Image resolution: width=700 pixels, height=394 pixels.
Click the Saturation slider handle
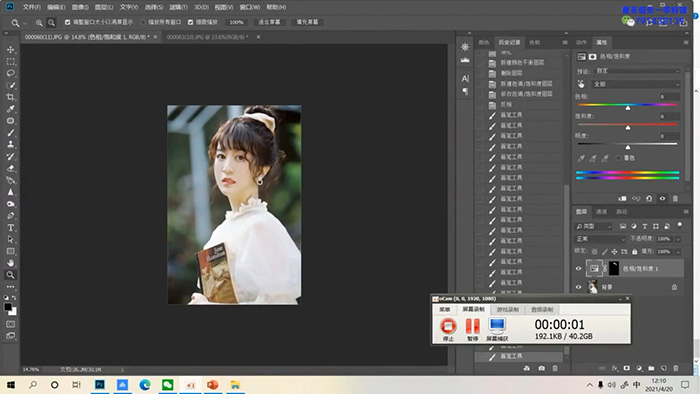[x=628, y=128]
